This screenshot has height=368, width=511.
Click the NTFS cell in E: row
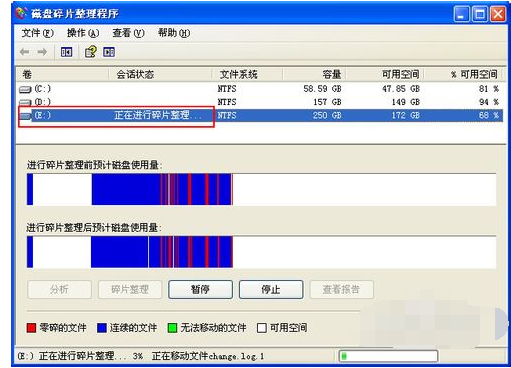click(x=227, y=115)
